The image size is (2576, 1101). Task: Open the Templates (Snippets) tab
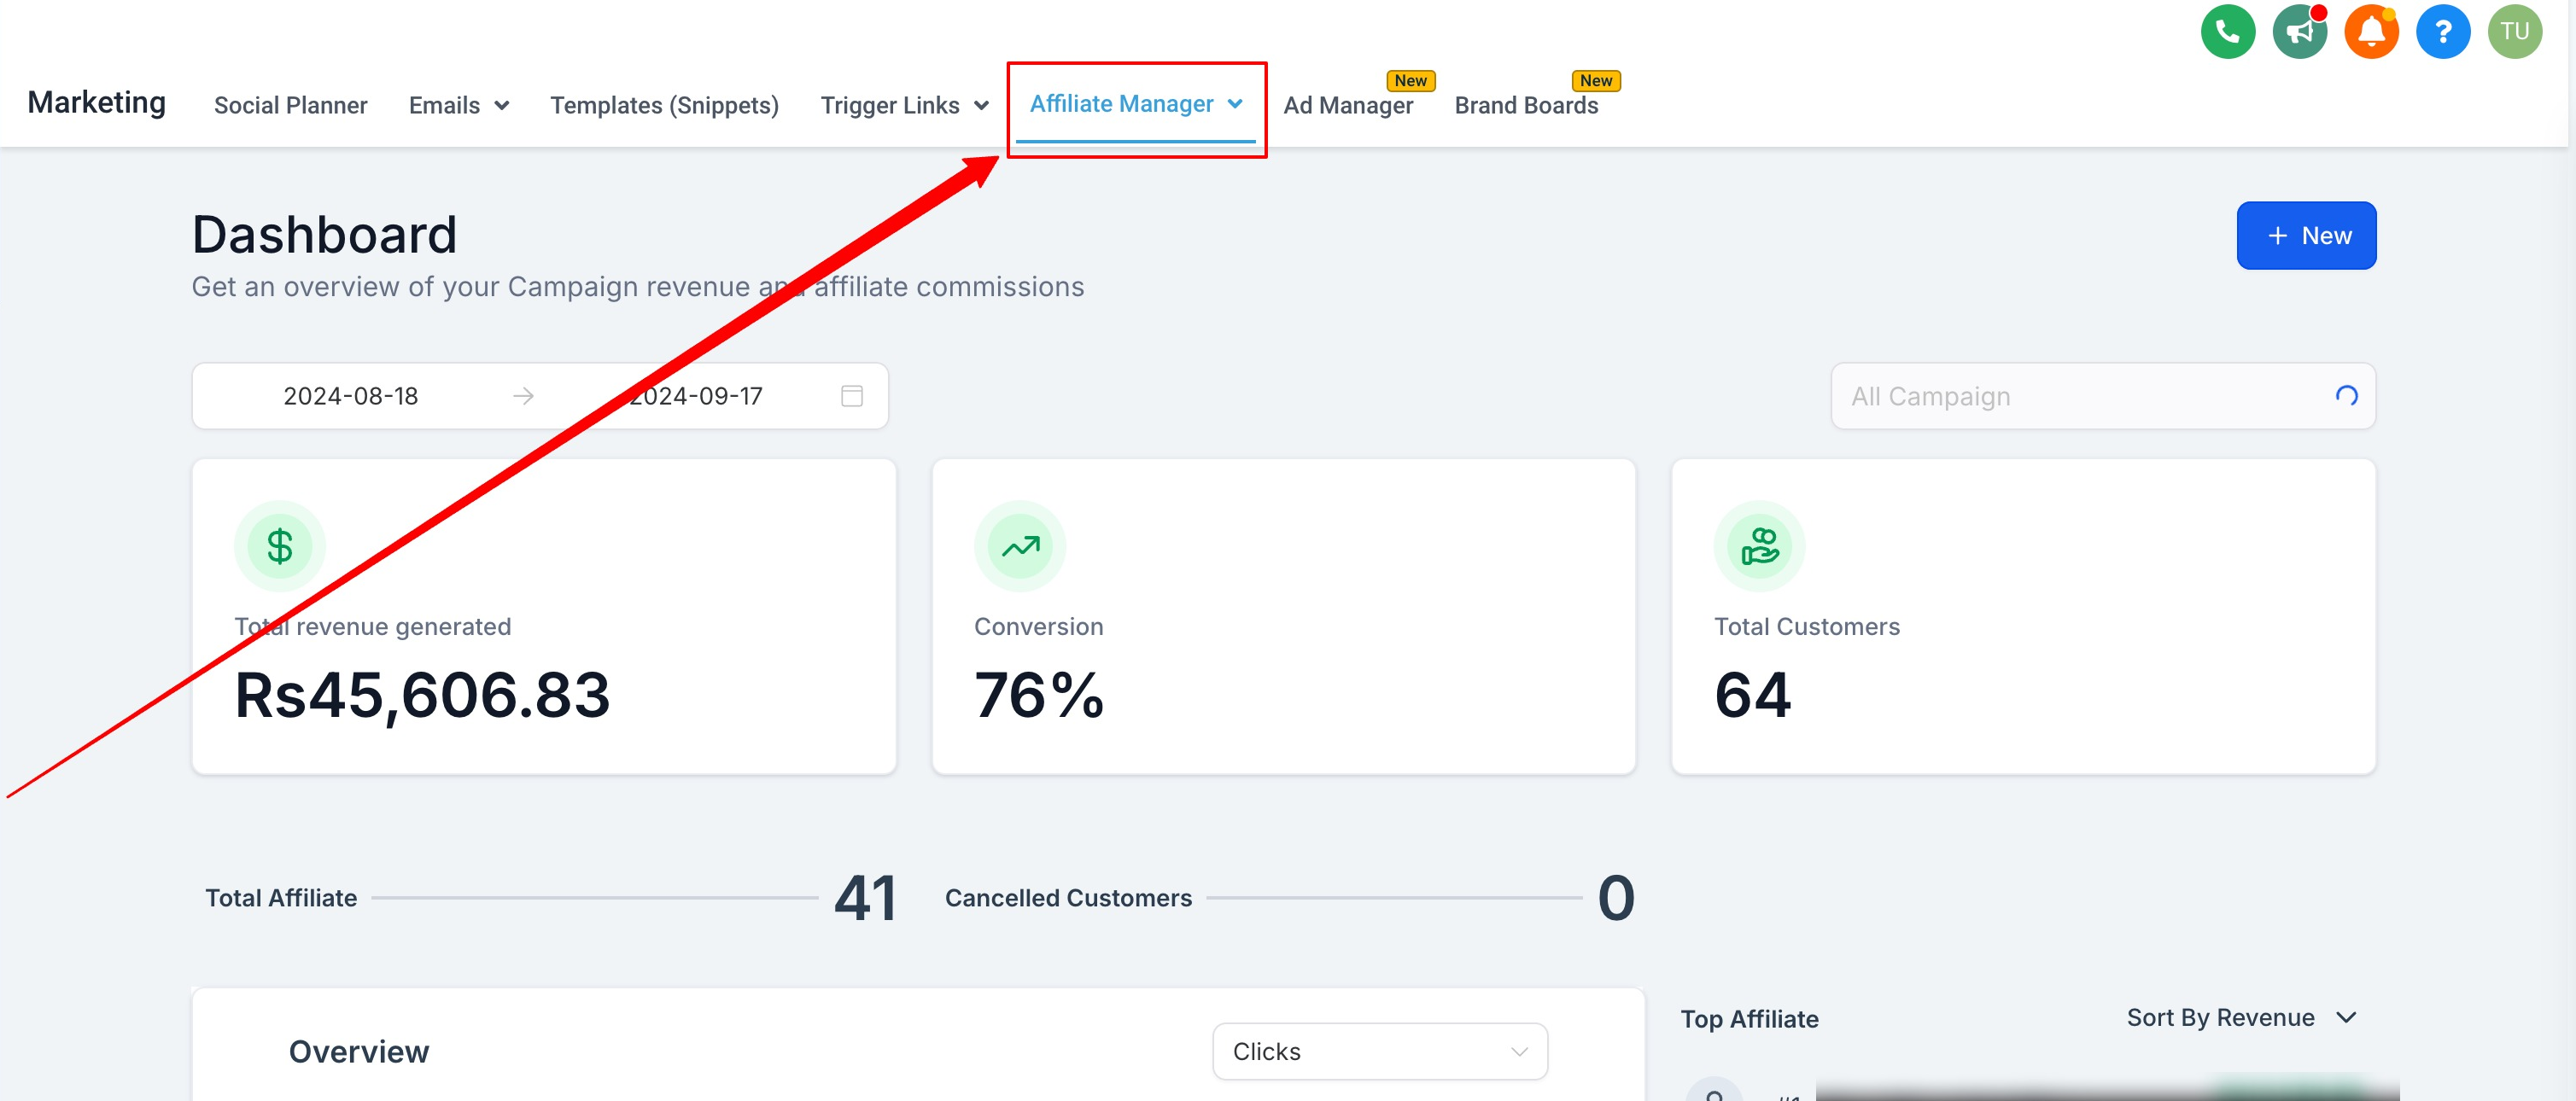coord(664,105)
